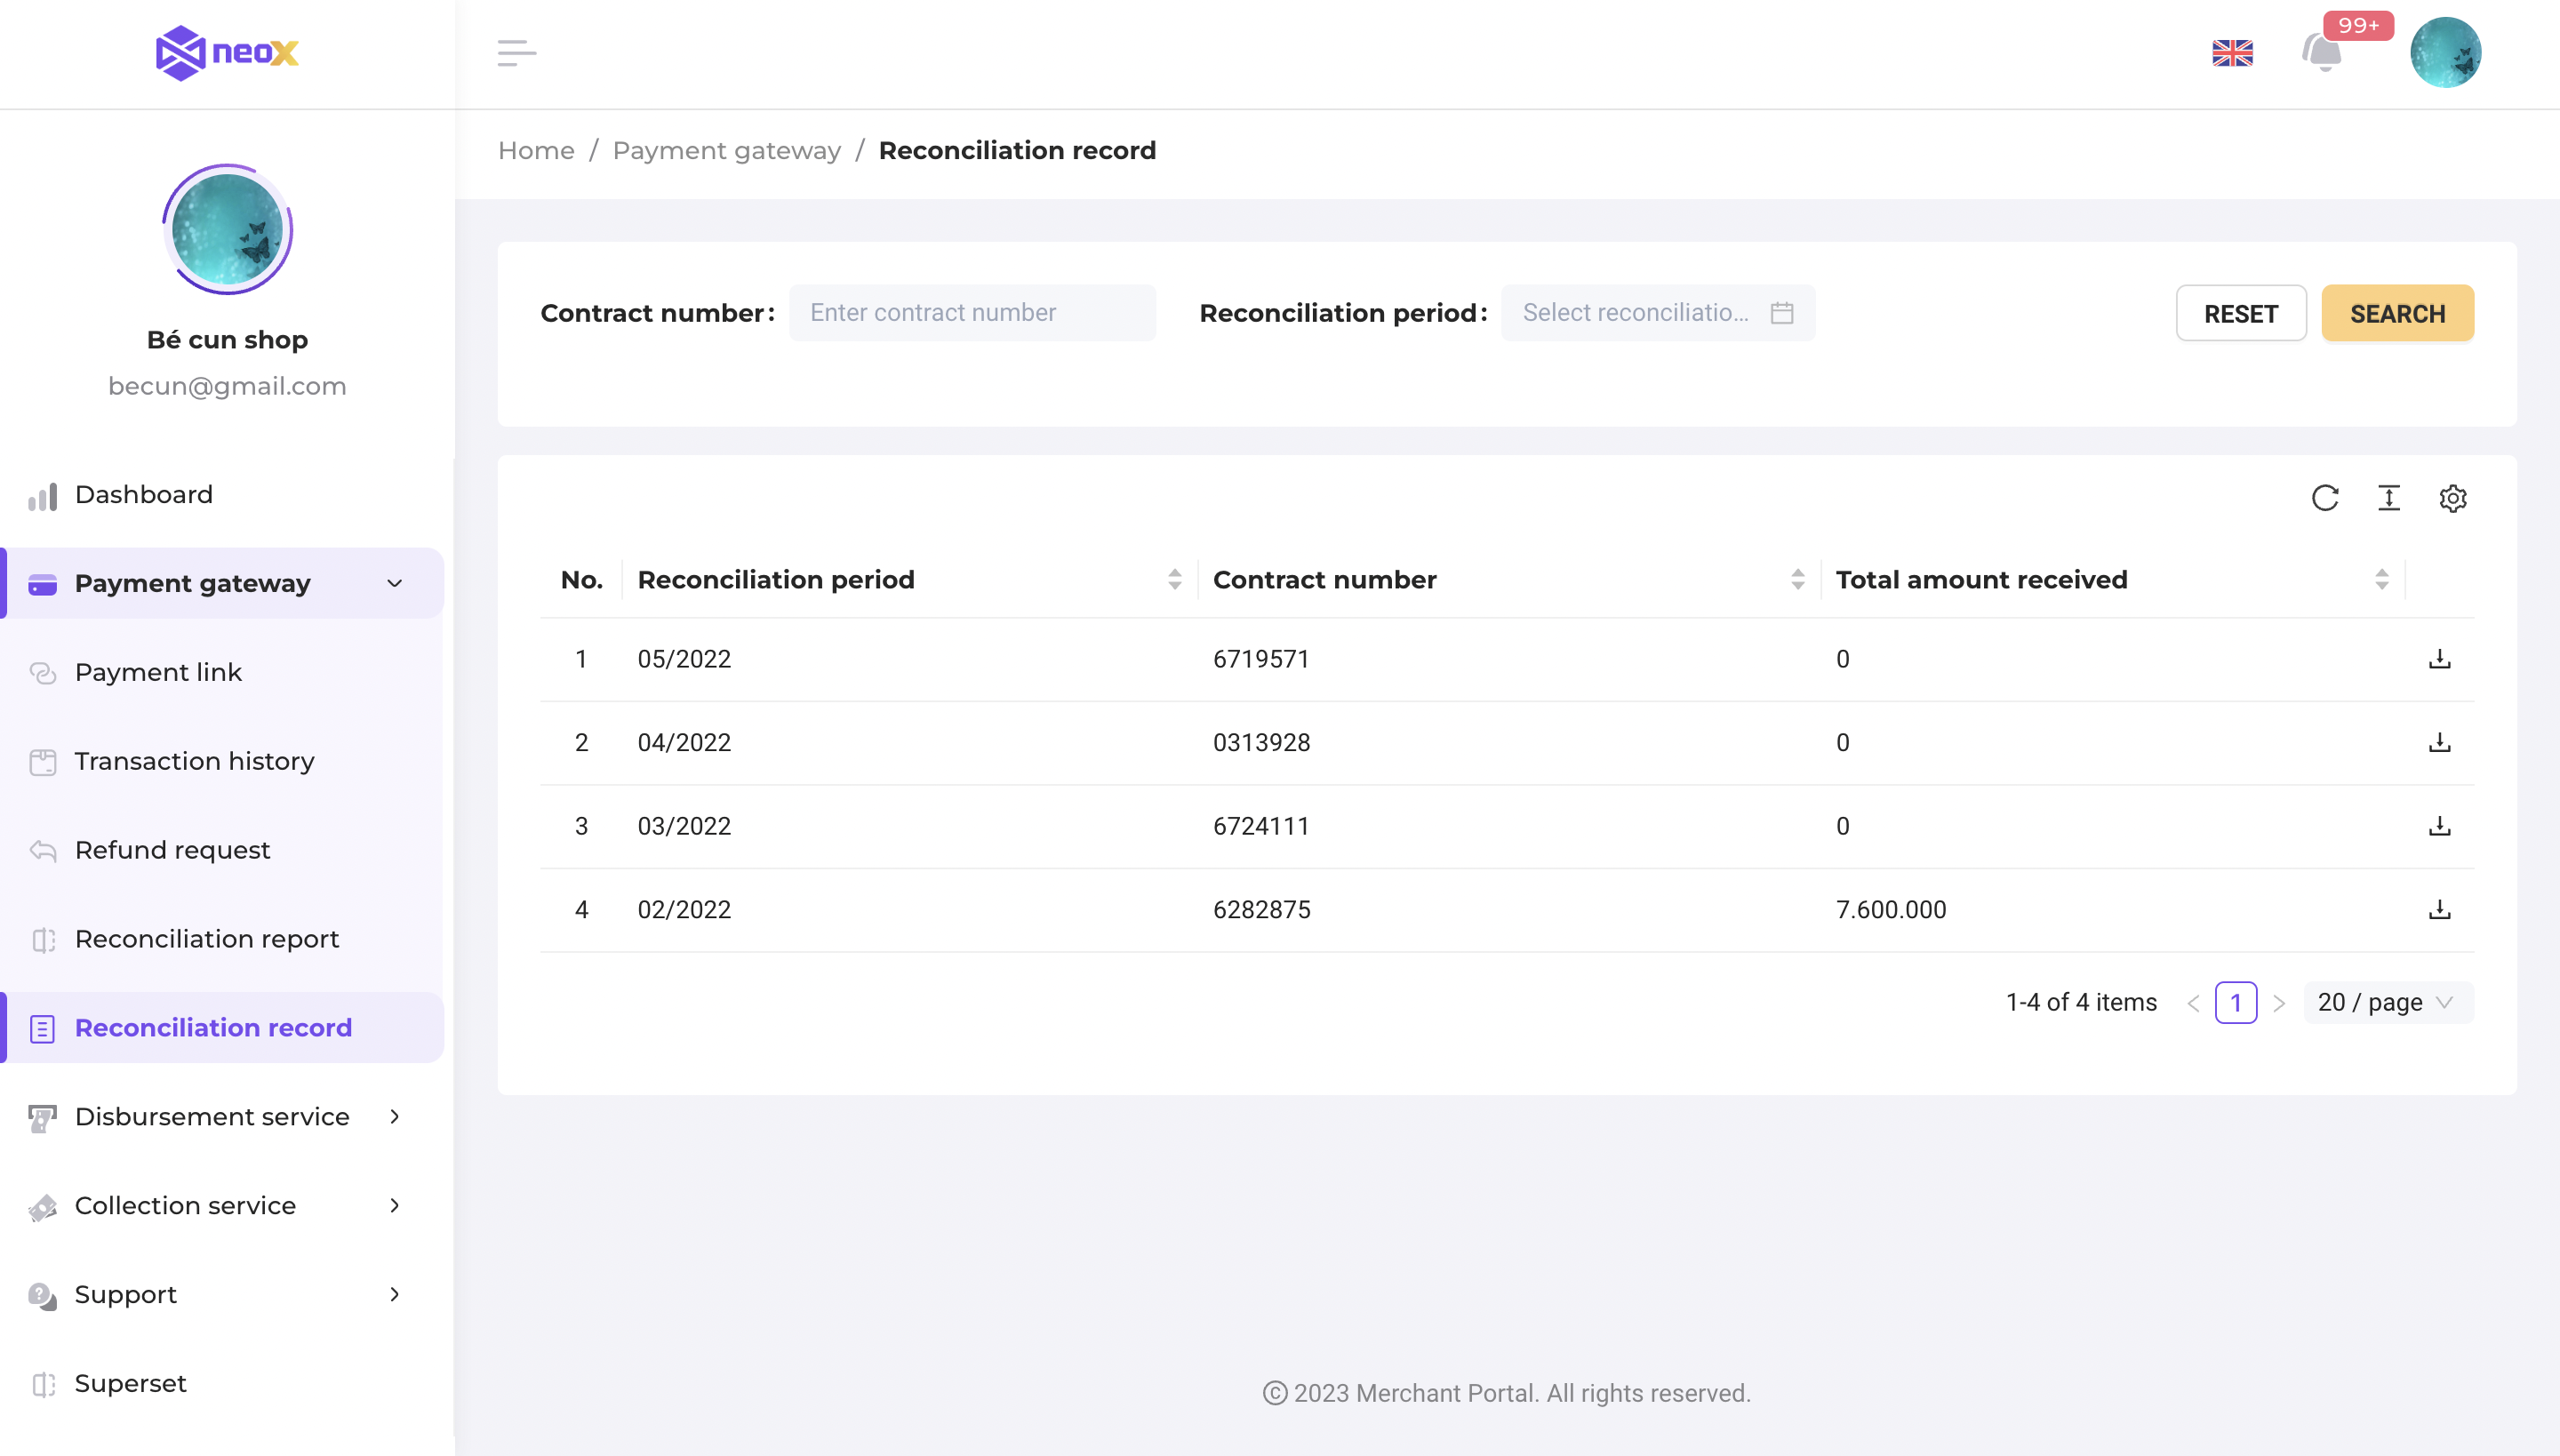Focus the Enter contract number field
Image resolution: width=2560 pixels, height=1456 pixels.
coord(971,313)
